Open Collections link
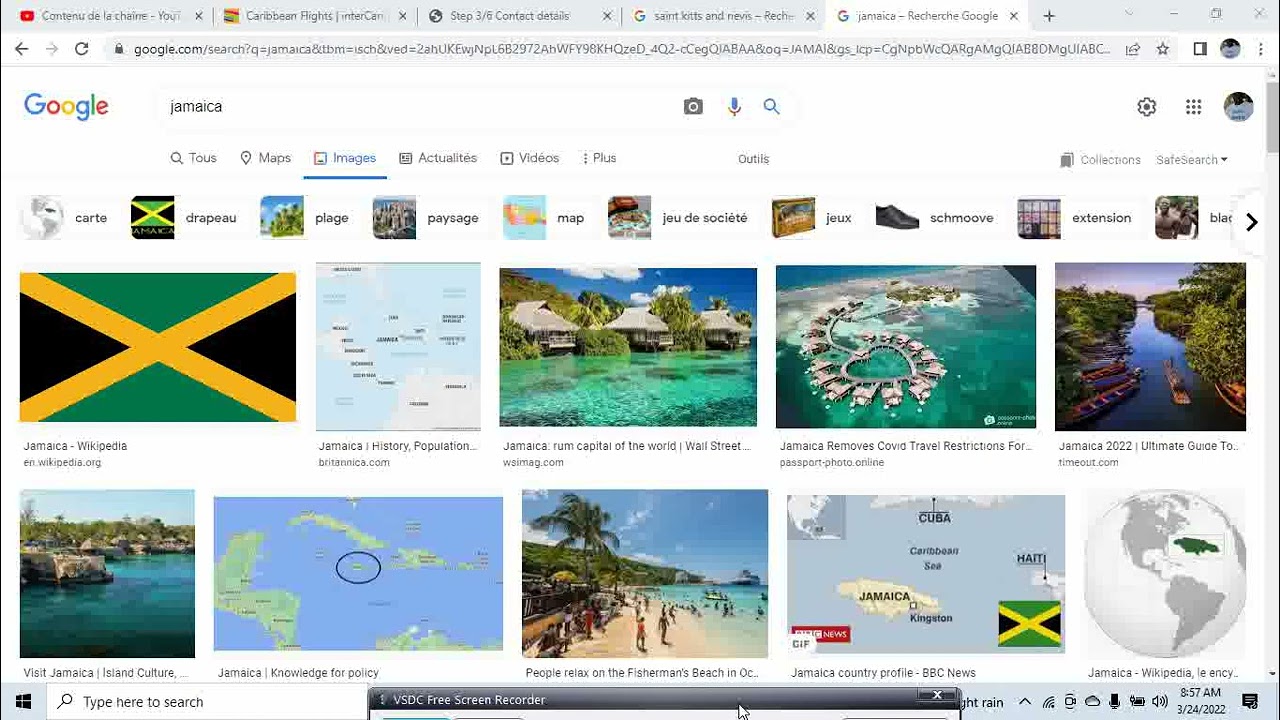Image resolution: width=1280 pixels, height=720 pixels. click(x=1100, y=160)
